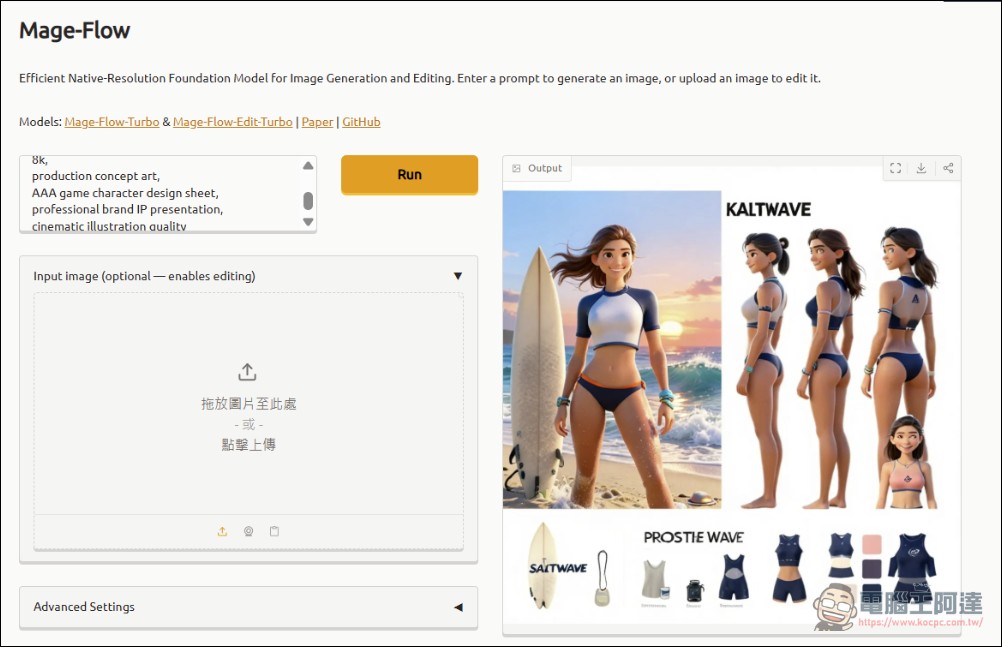Paste from clipboard icon below dropzone
Screen dimensions: 1002x647
click(x=274, y=531)
